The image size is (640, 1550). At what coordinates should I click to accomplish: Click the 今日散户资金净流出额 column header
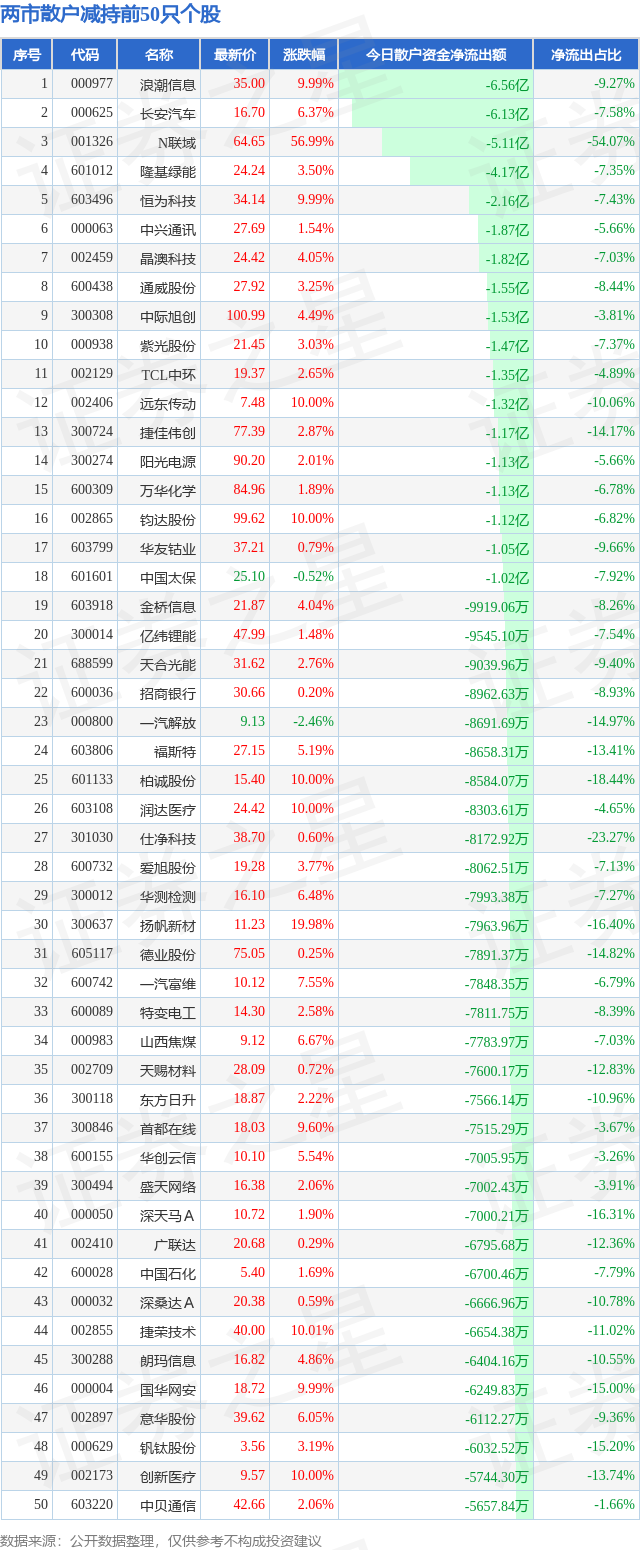pos(435,55)
